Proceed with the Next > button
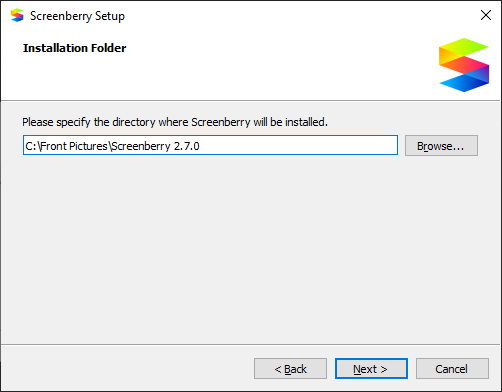The height and width of the screenshot is (392, 502). coord(371,369)
